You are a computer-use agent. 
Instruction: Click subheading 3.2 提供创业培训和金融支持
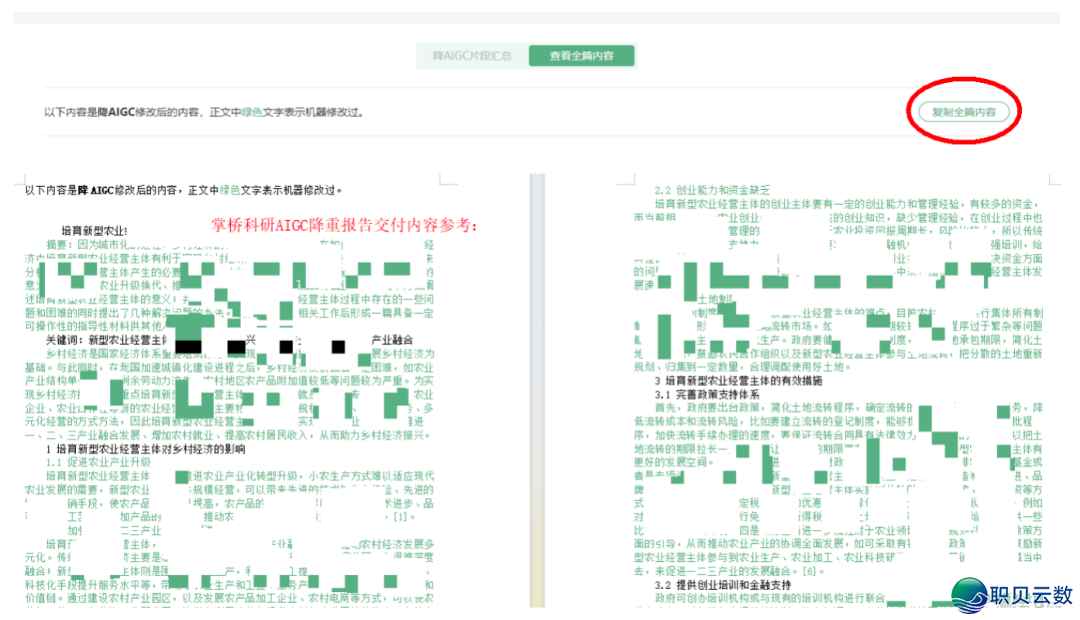[723, 585]
